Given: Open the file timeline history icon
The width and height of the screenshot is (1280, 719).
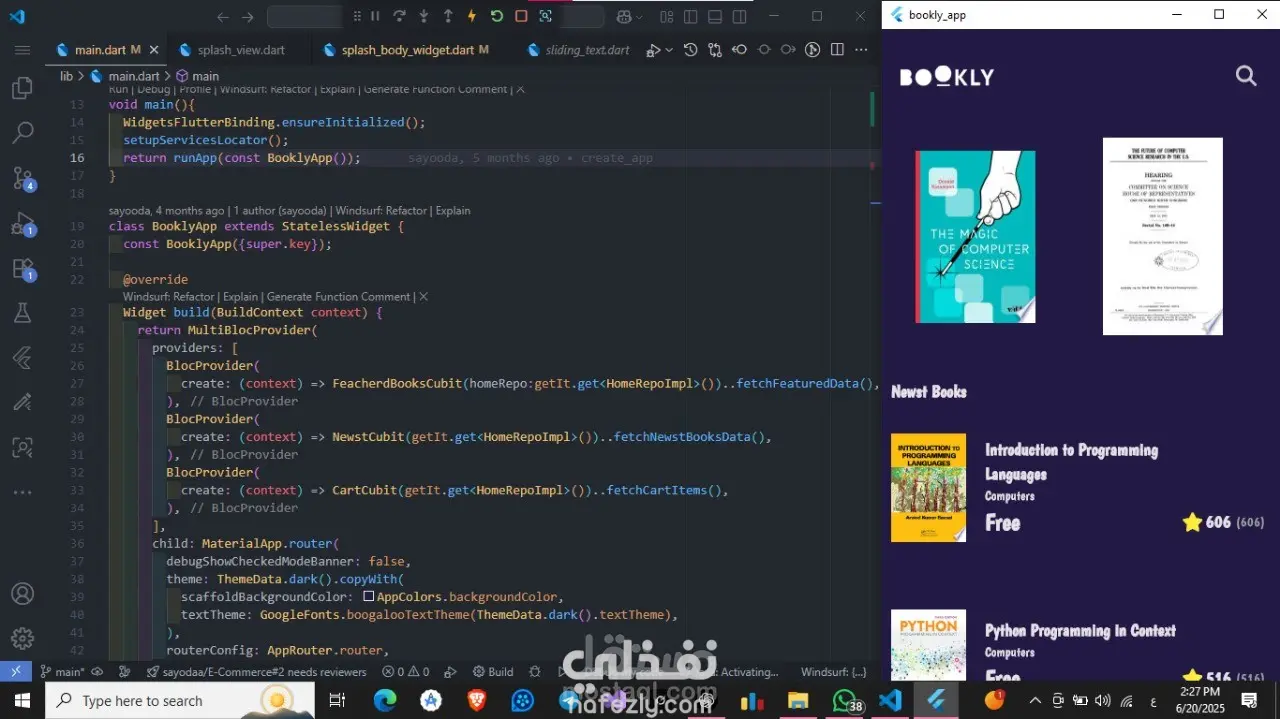Looking at the screenshot, I should tap(690, 50).
